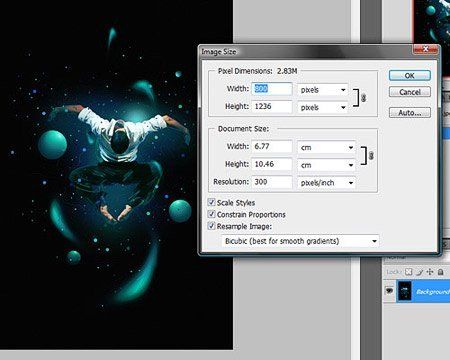Select the Background layer name
This screenshot has height=360, width=450.
tap(433, 292)
